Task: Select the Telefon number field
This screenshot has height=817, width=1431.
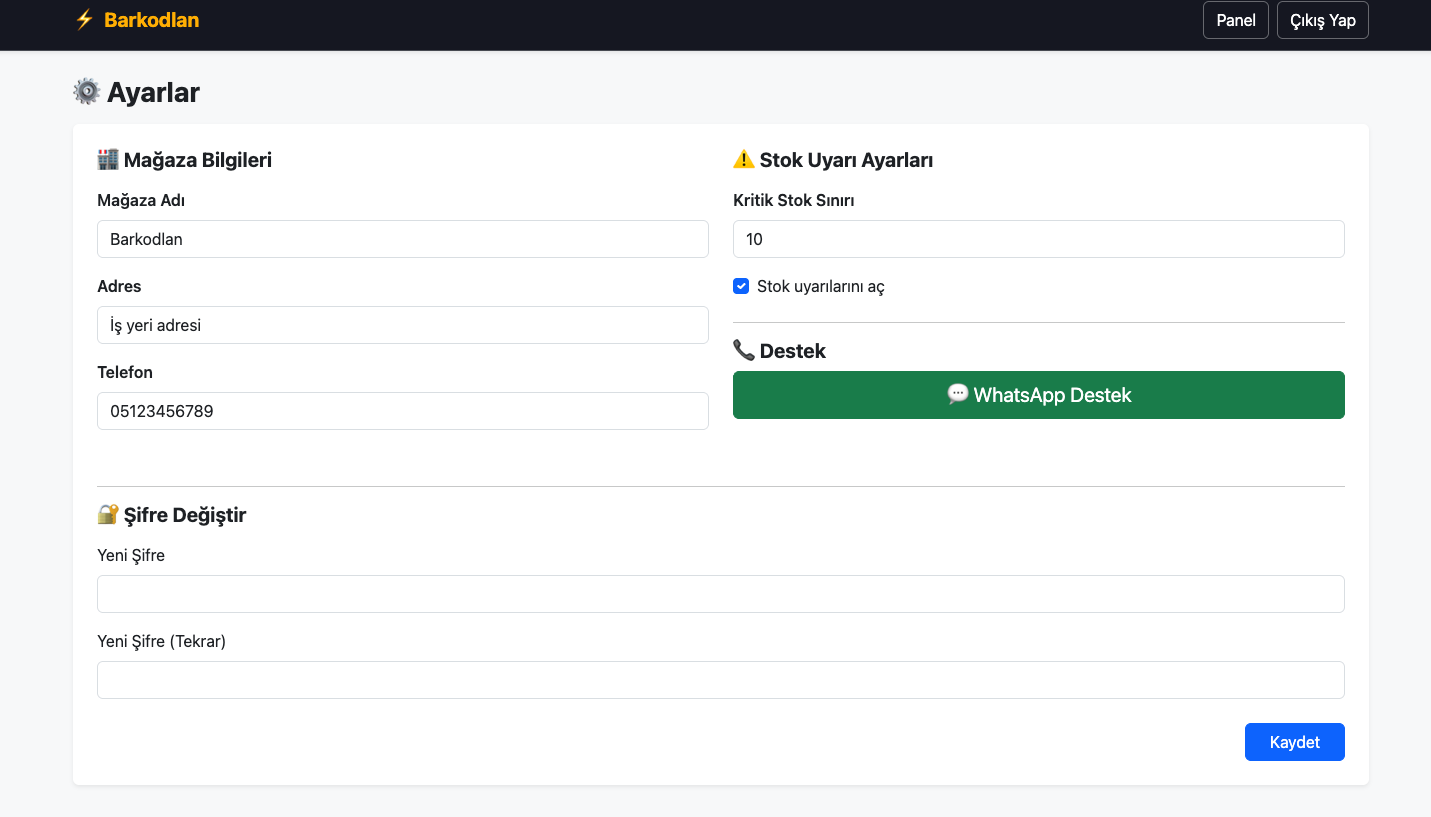Action: pyautogui.click(x=402, y=411)
